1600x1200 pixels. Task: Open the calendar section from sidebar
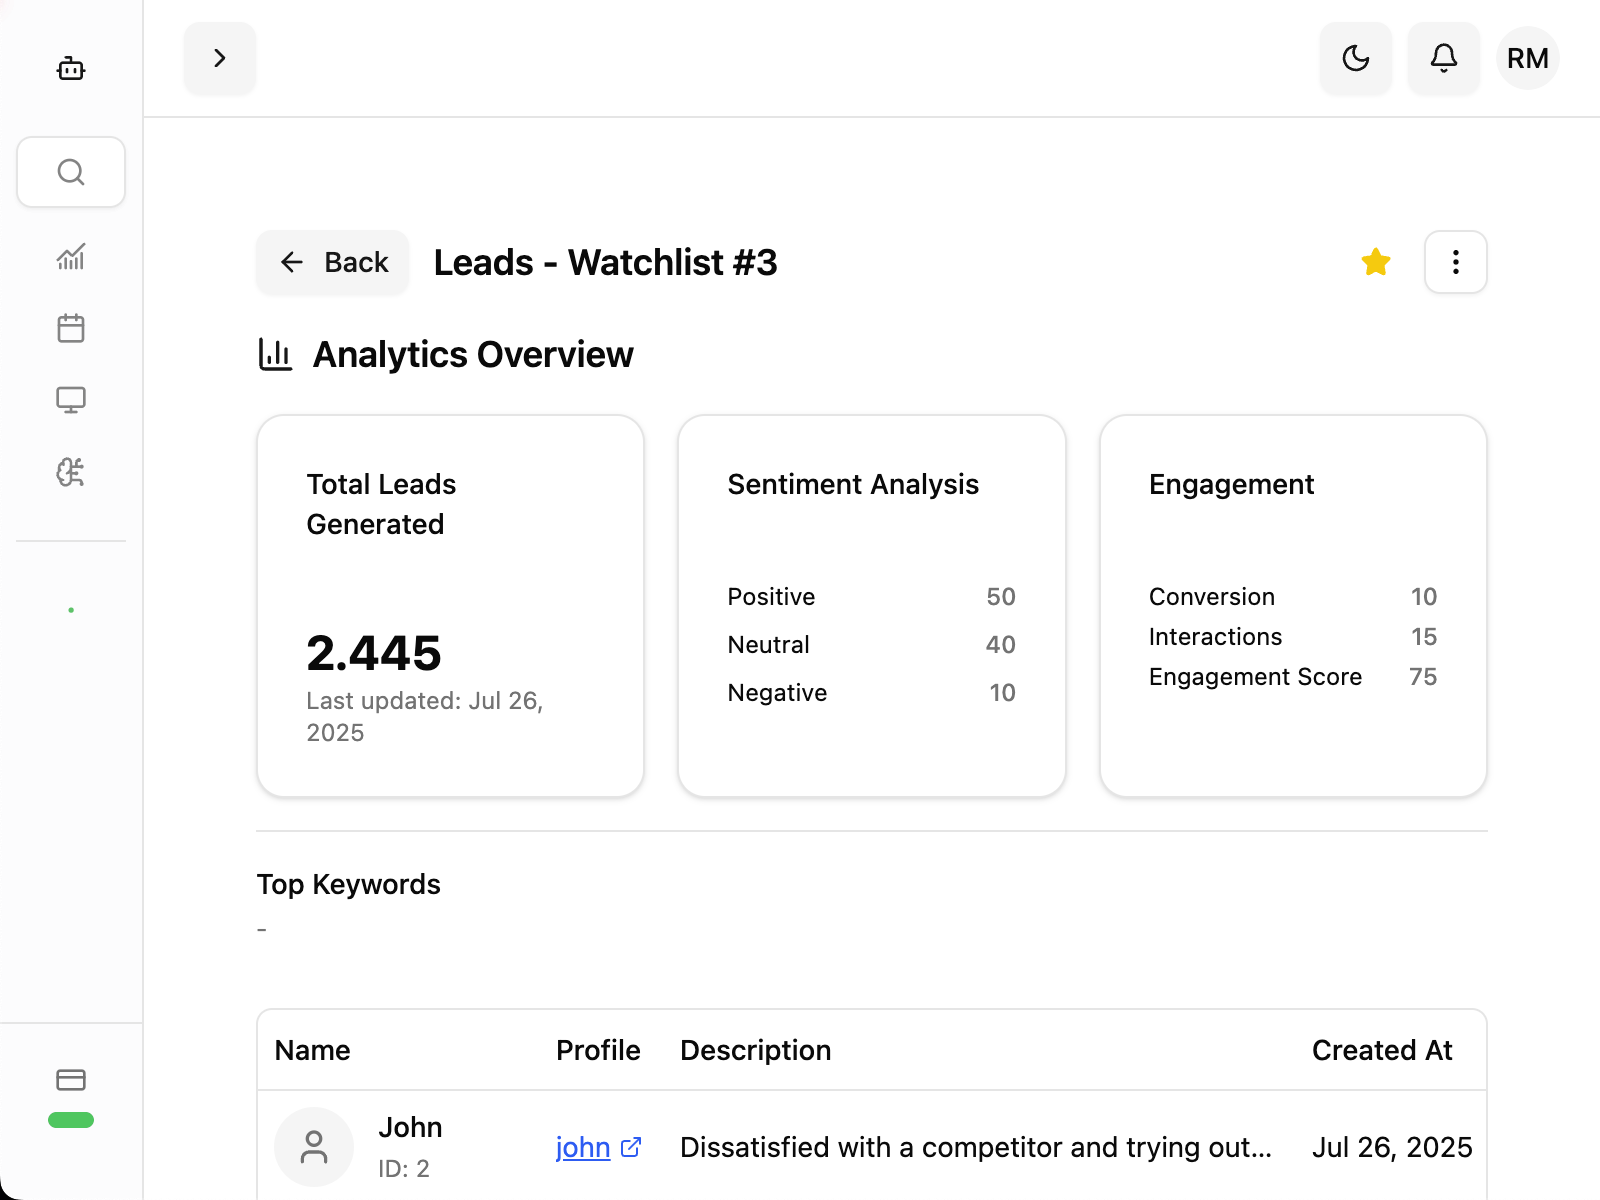click(71, 328)
